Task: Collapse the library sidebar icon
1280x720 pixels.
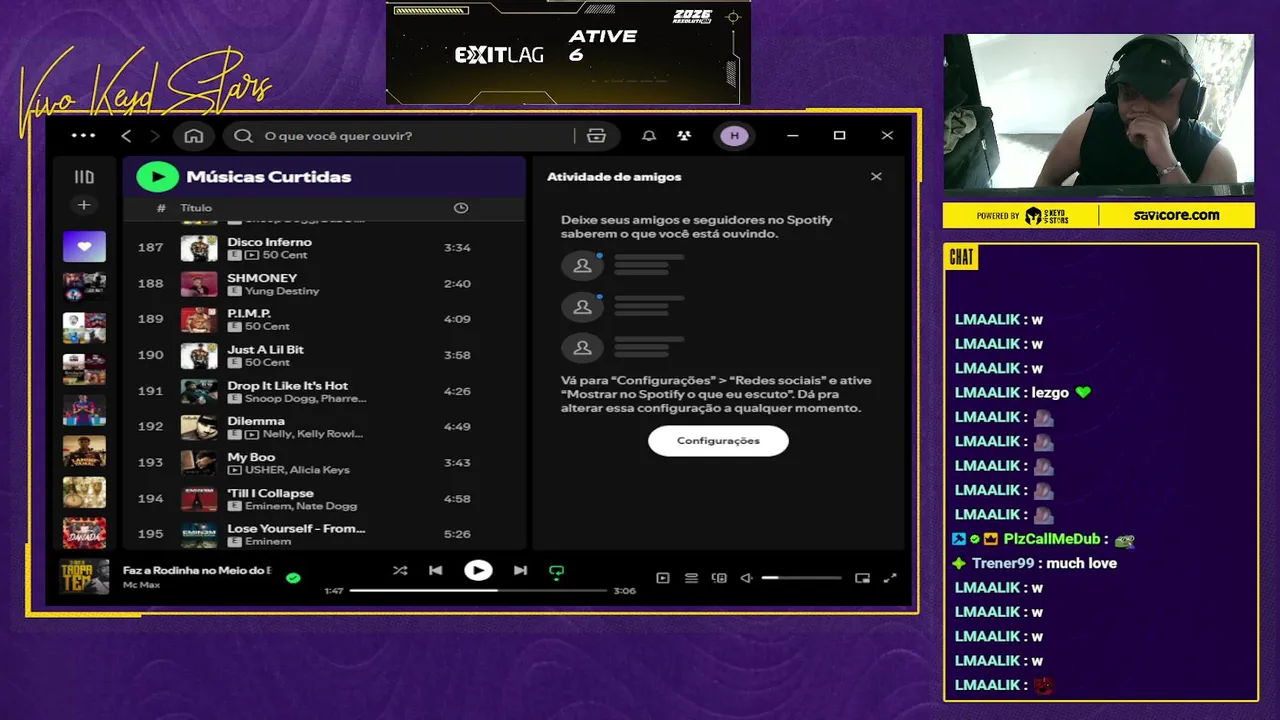Action: (84, 177)
